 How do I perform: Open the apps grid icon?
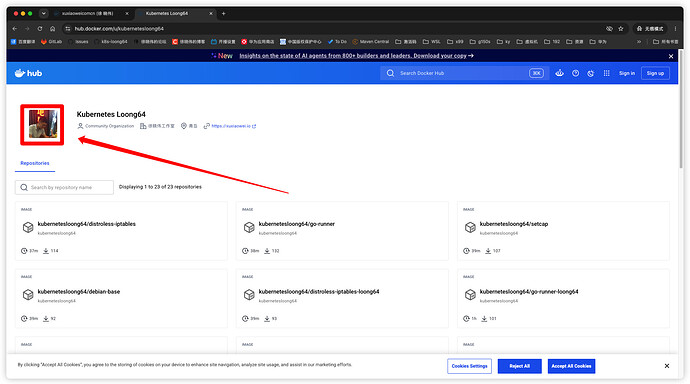point(606,73)
